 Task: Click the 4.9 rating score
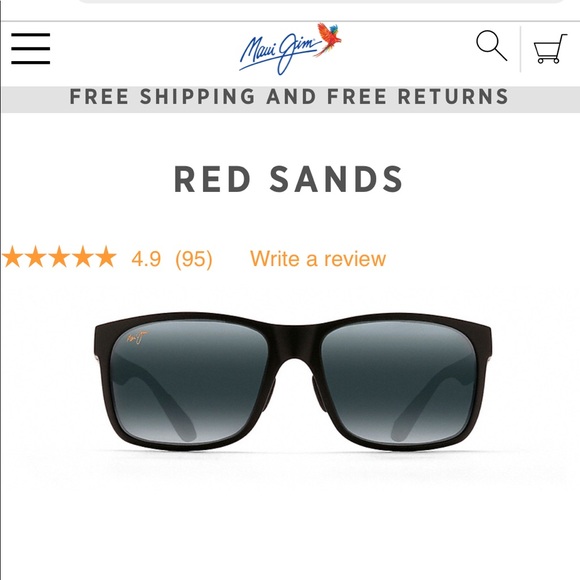pyautogui.click(x=146, y=259)
